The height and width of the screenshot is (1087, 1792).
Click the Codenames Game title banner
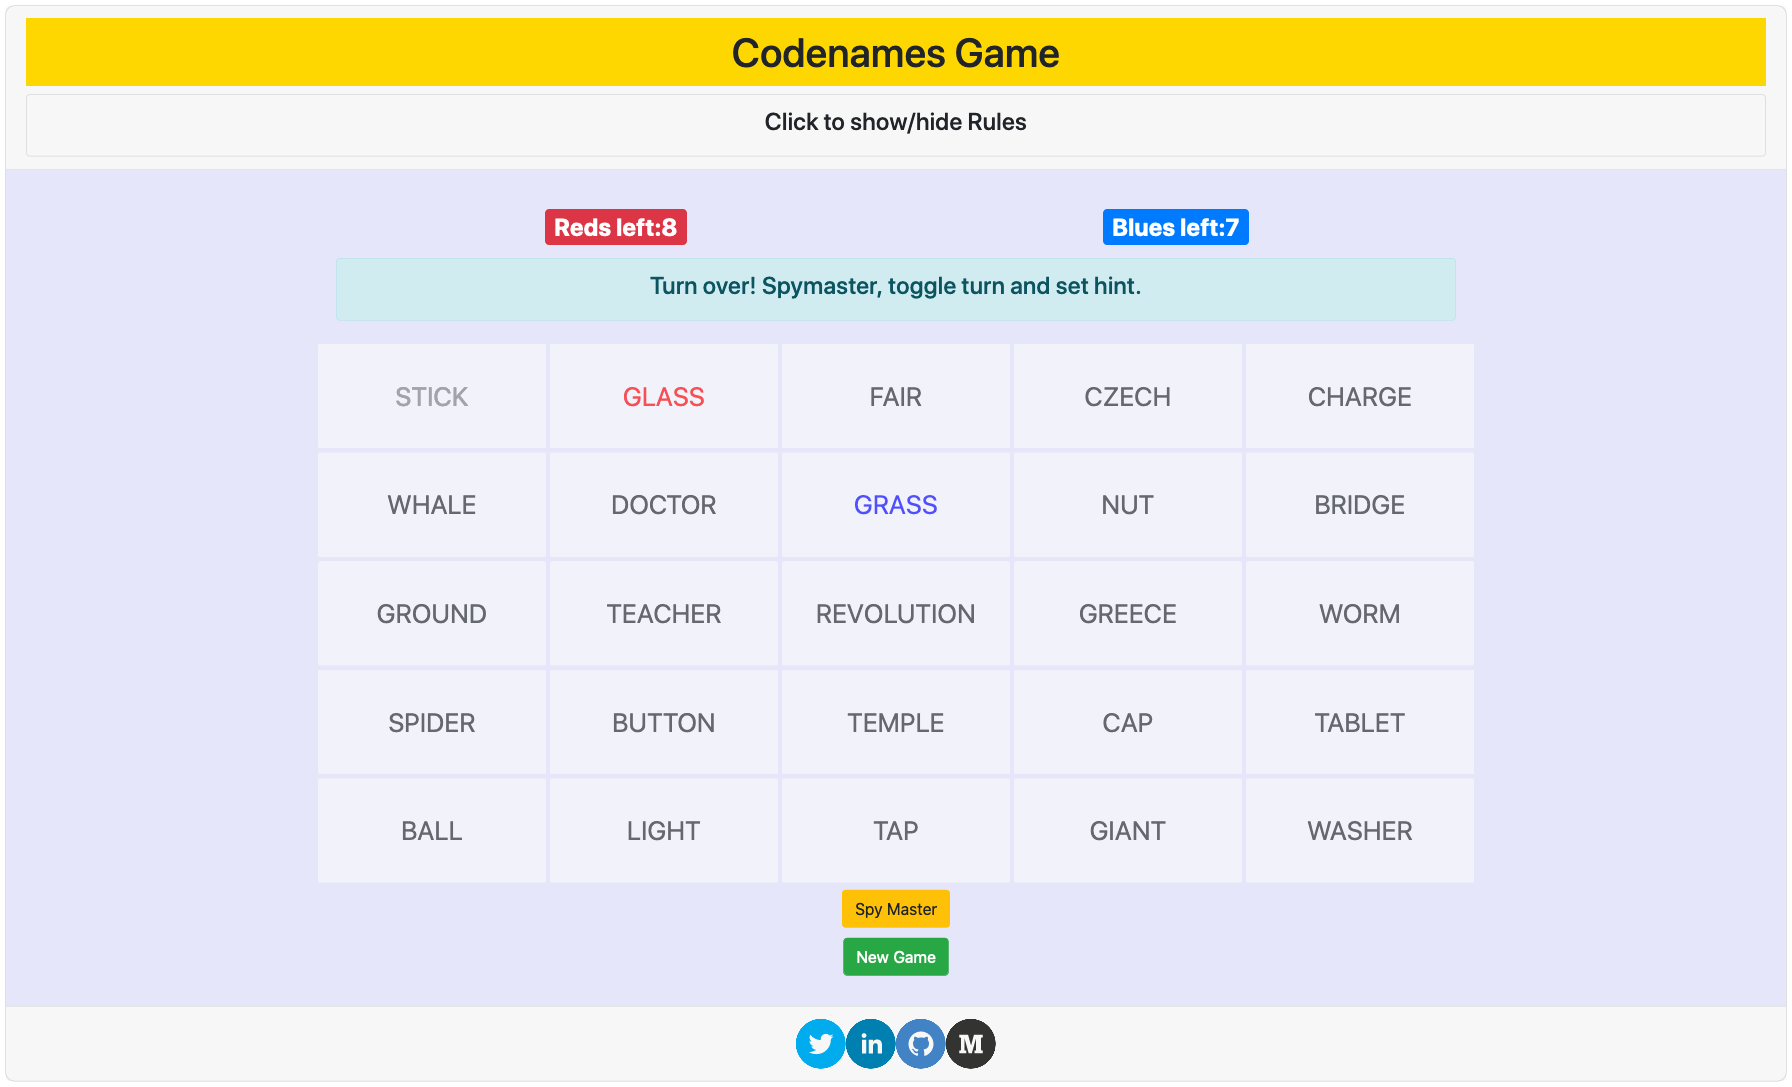[x=896, y=52]
